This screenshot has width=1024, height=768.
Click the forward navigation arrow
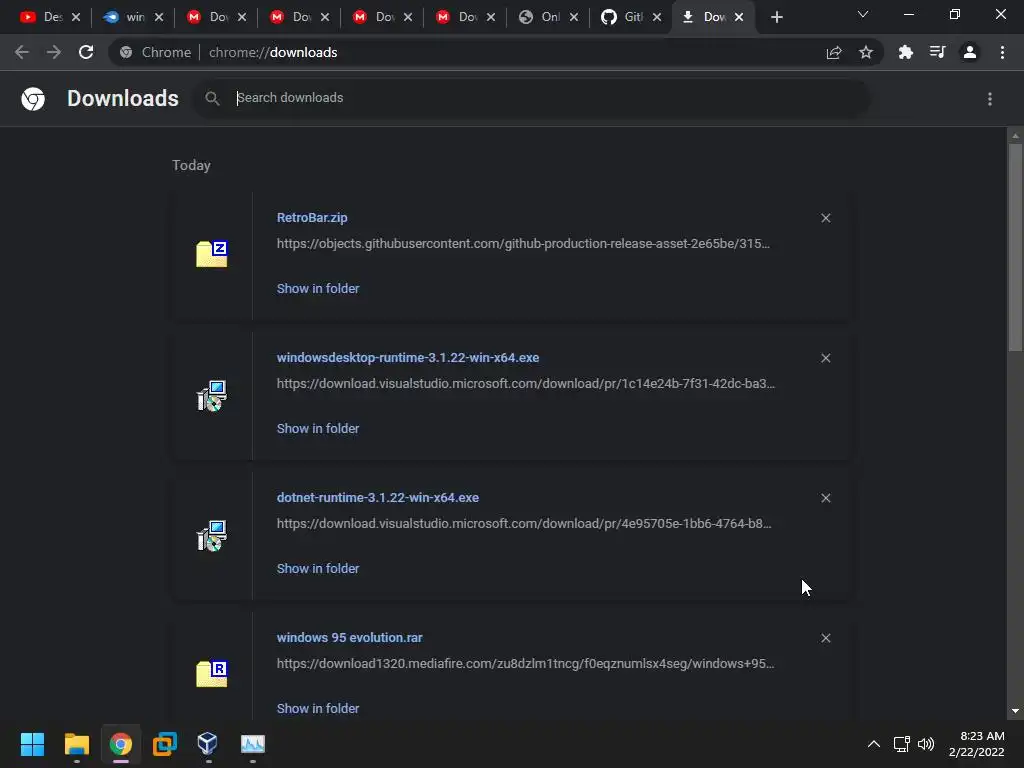click(x=54, y=52)
